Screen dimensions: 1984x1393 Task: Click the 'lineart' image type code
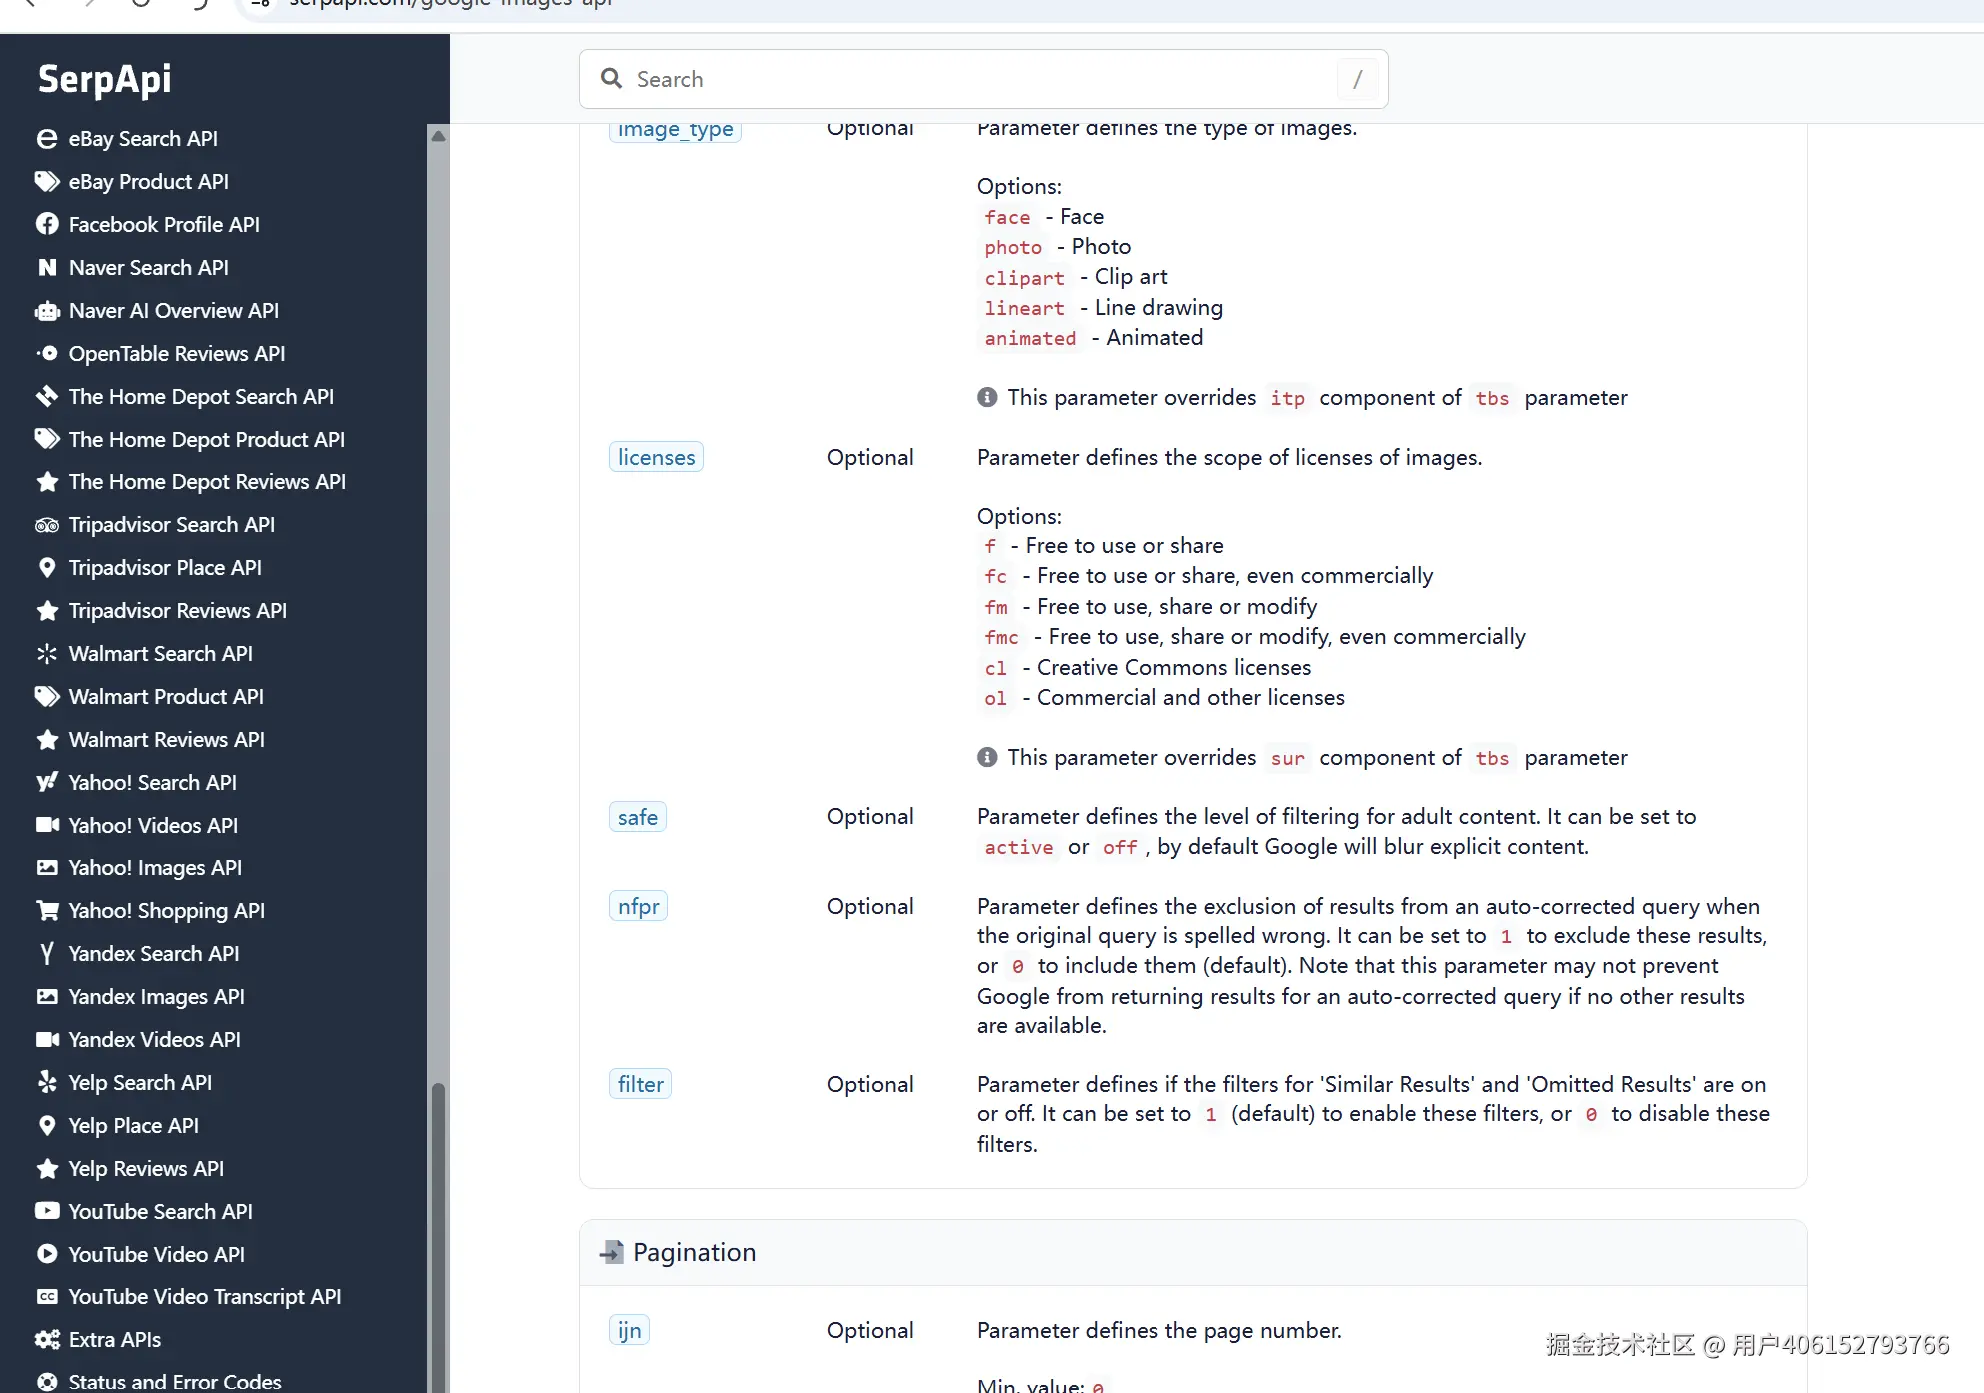(x=1024, y=308)
